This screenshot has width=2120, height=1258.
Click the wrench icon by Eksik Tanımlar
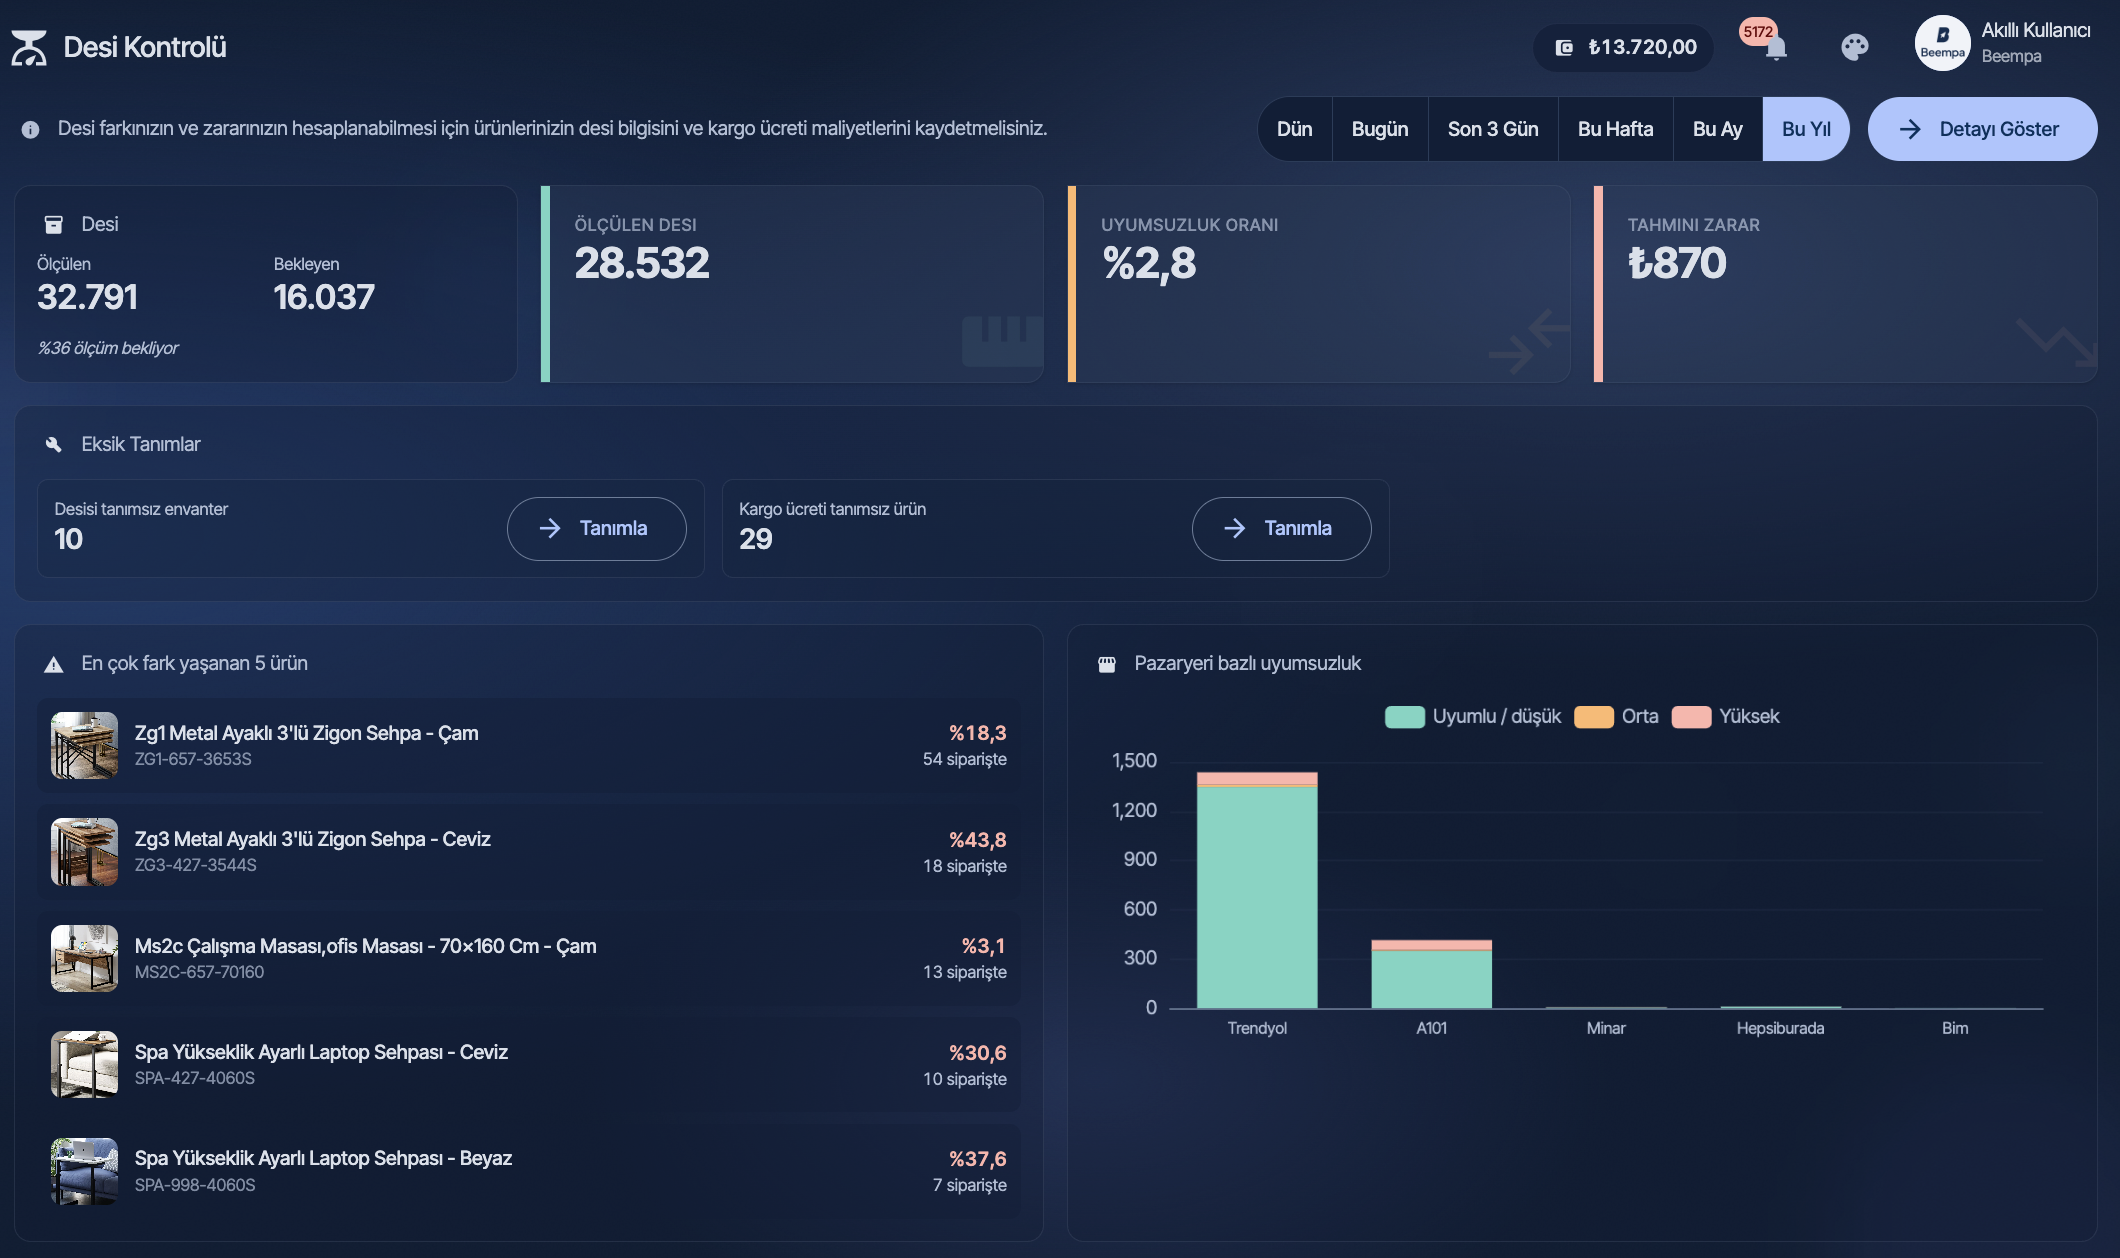(x=54, y=444)
